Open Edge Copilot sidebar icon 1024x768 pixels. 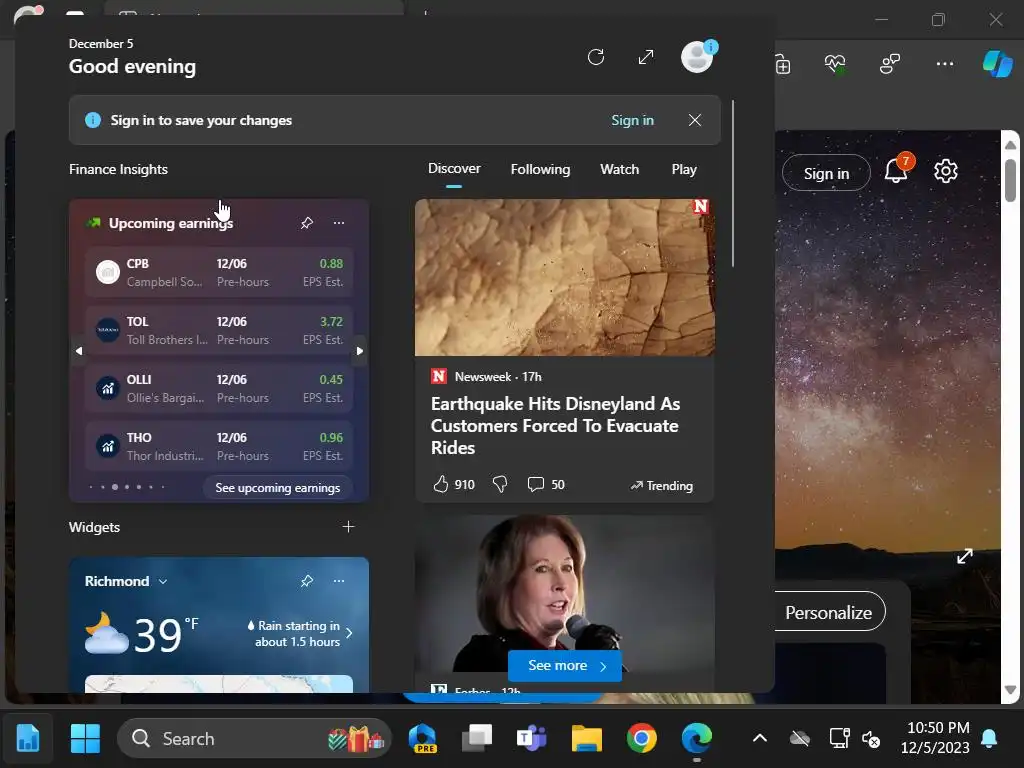(997, 64)
